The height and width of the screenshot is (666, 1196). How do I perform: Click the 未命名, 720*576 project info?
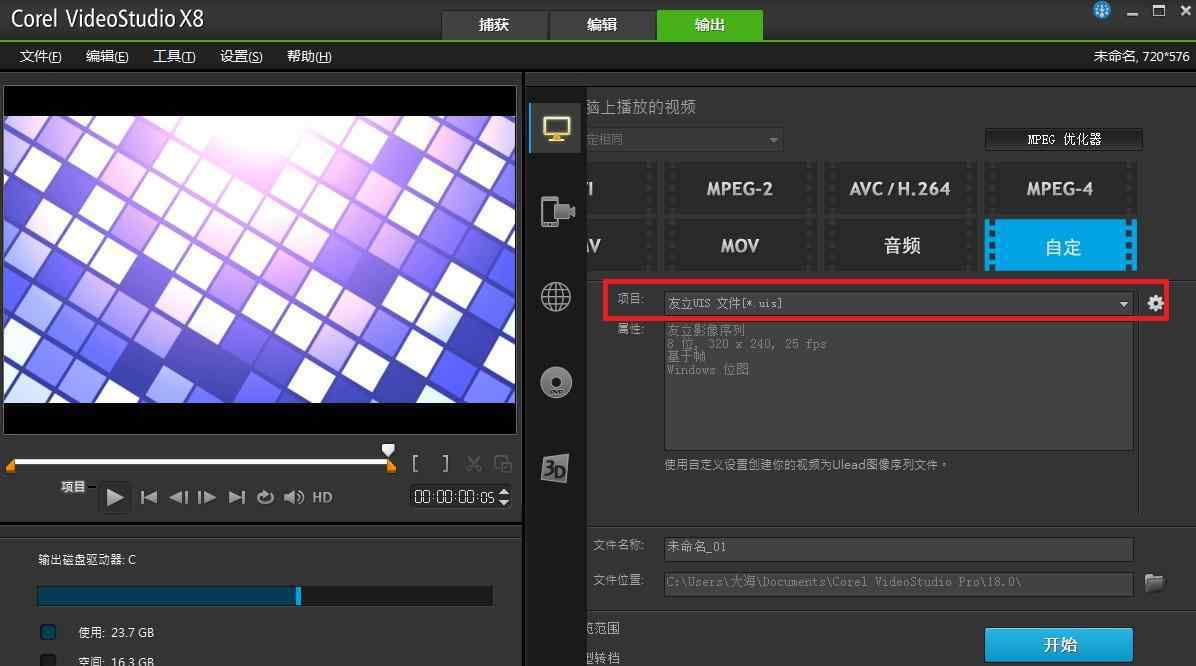pos(1141,56)
